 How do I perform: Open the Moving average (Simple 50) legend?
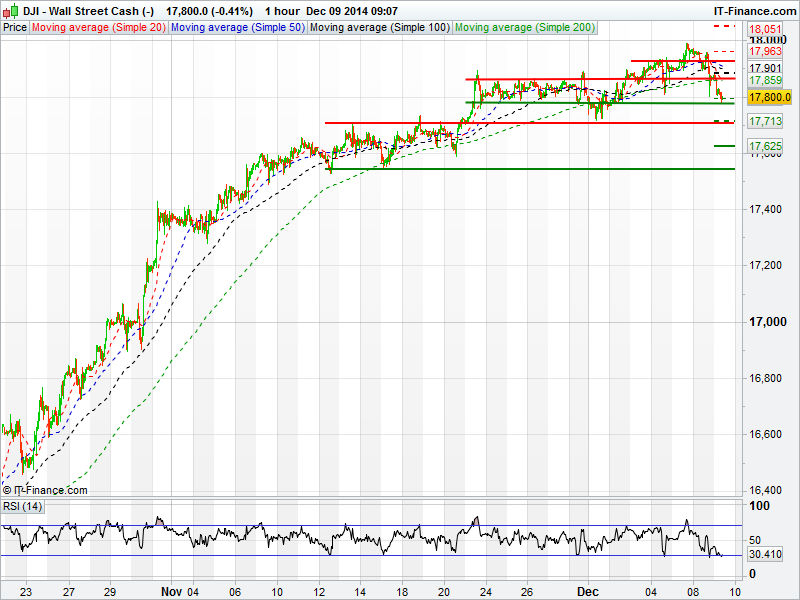click(x=238, y=28)
